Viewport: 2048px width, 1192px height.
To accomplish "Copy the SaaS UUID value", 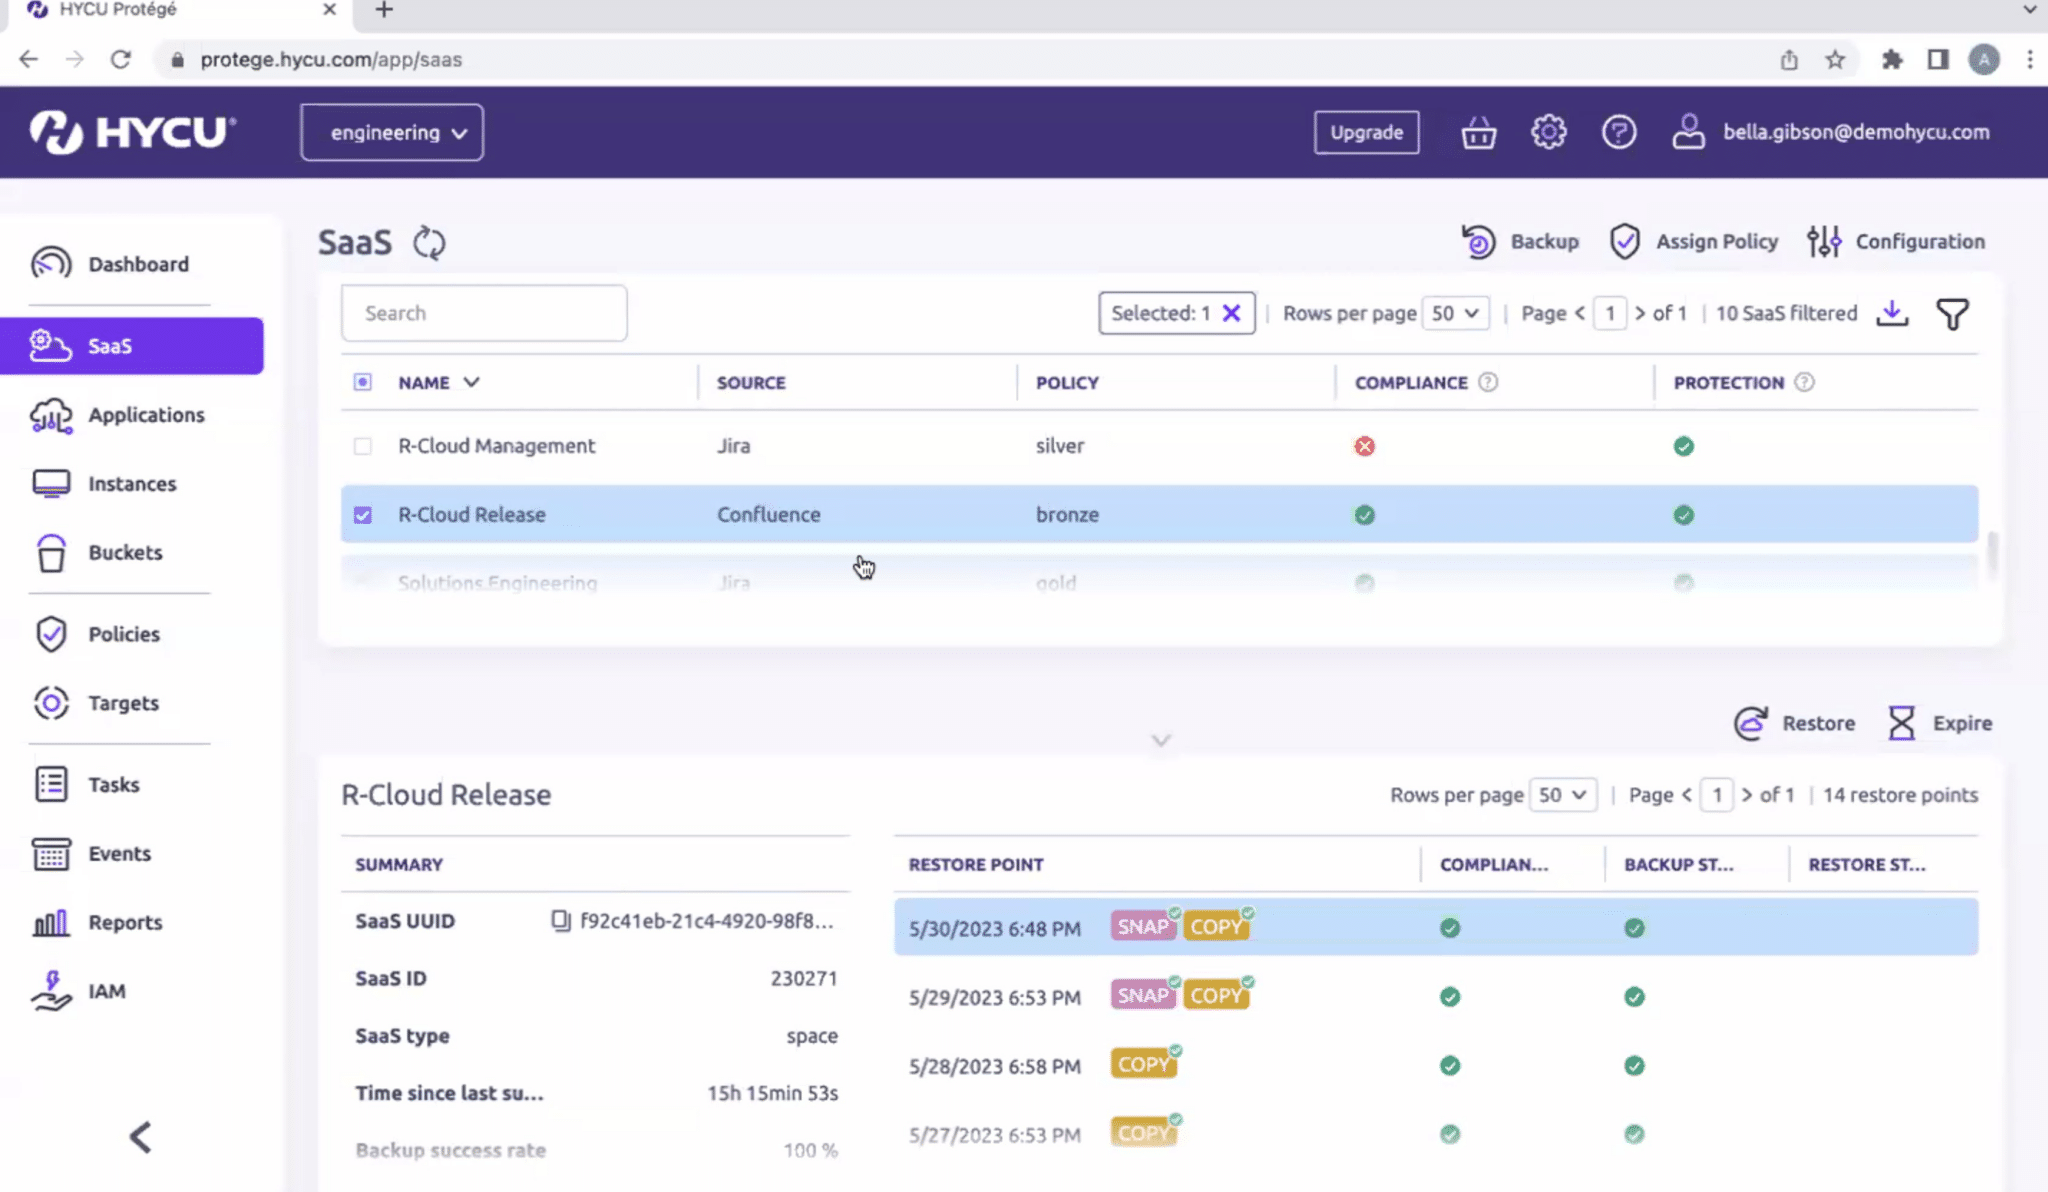I will tap(561, 920).
